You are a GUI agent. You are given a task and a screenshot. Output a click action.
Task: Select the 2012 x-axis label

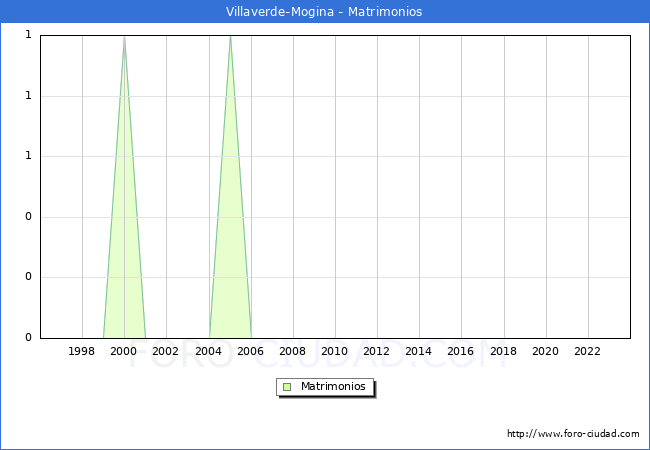[x=376, y=351]
